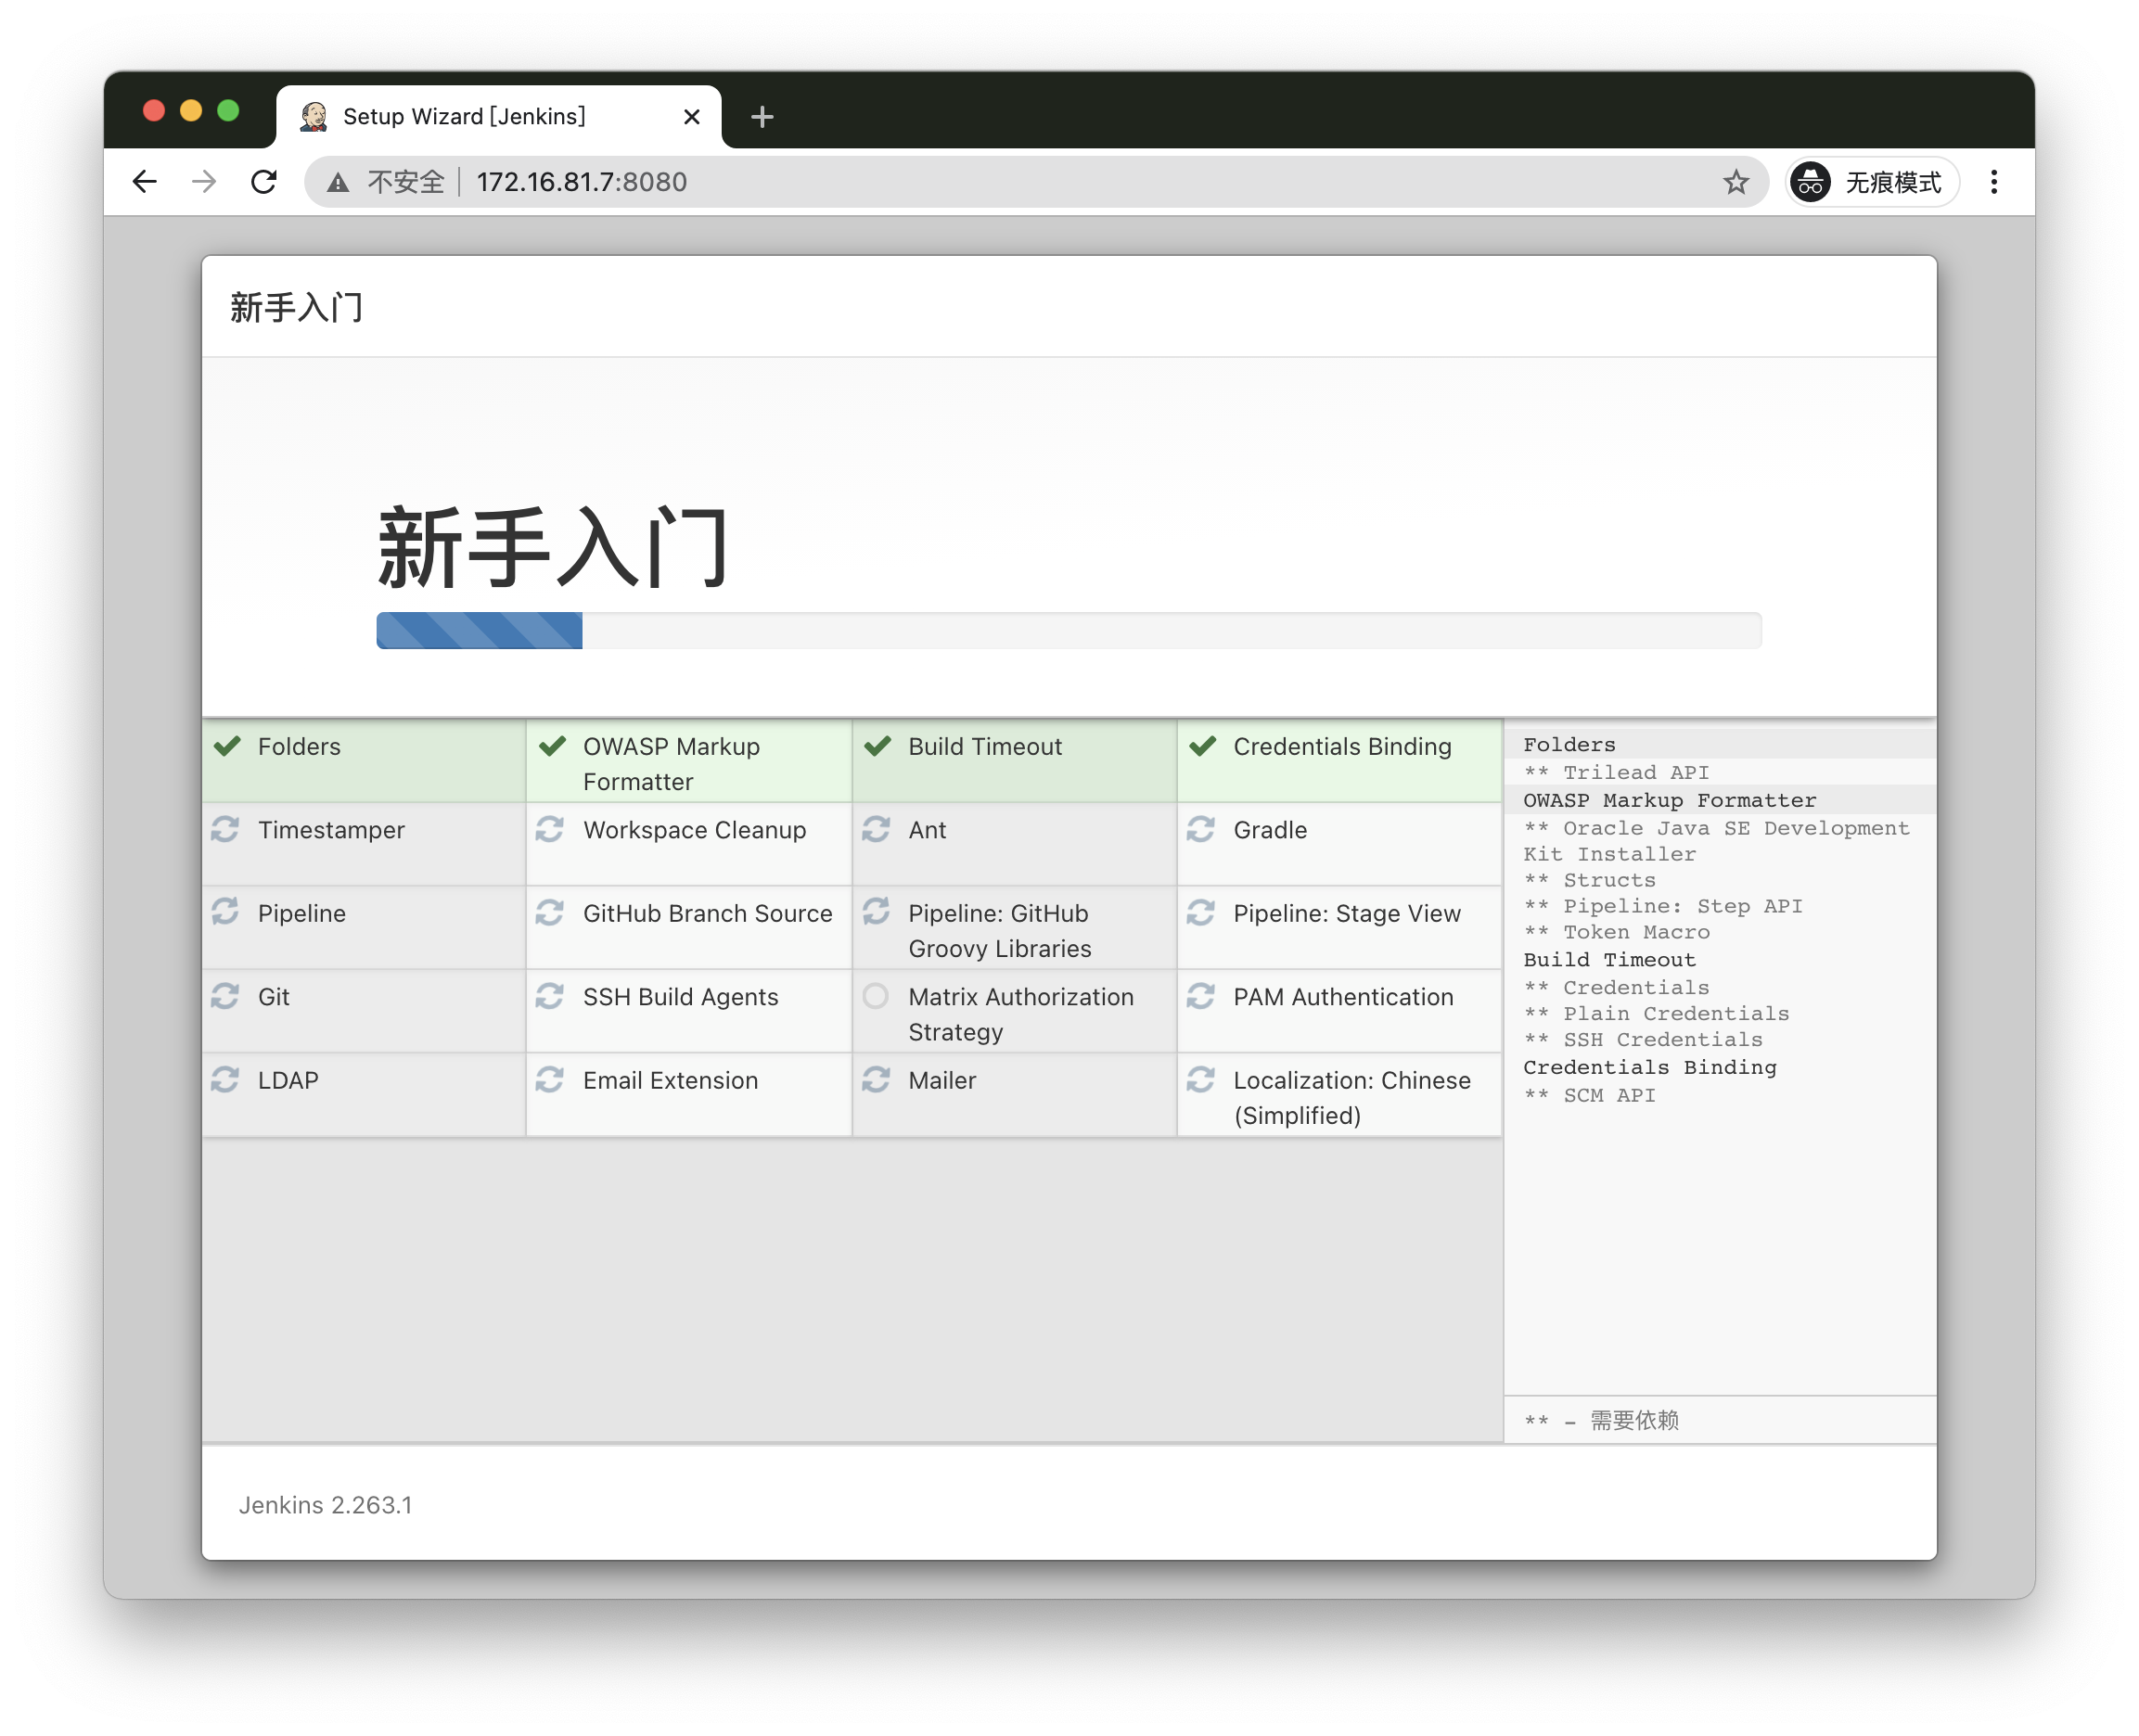Click the pending icon beside Pipeline: Stage View
2139x1736 pixels.
pos(1200,912)
